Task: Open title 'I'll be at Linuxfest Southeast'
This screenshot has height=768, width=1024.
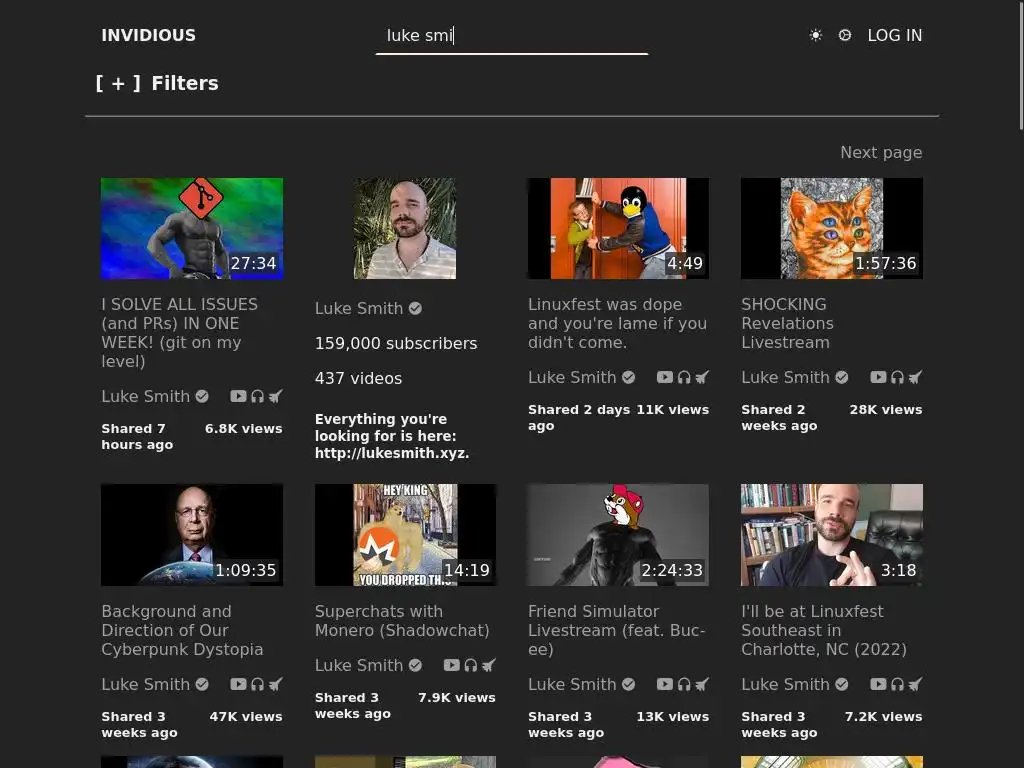Action: (824, 630)
